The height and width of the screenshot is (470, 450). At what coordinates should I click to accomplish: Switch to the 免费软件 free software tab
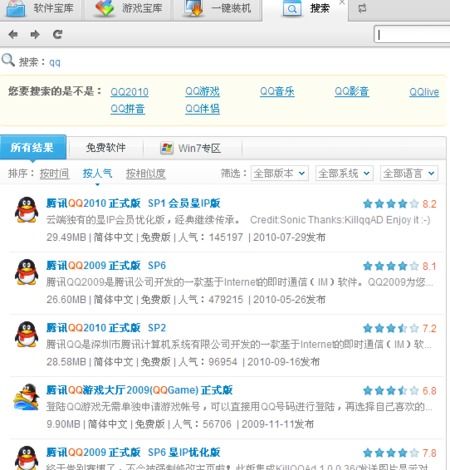point(106,148)
